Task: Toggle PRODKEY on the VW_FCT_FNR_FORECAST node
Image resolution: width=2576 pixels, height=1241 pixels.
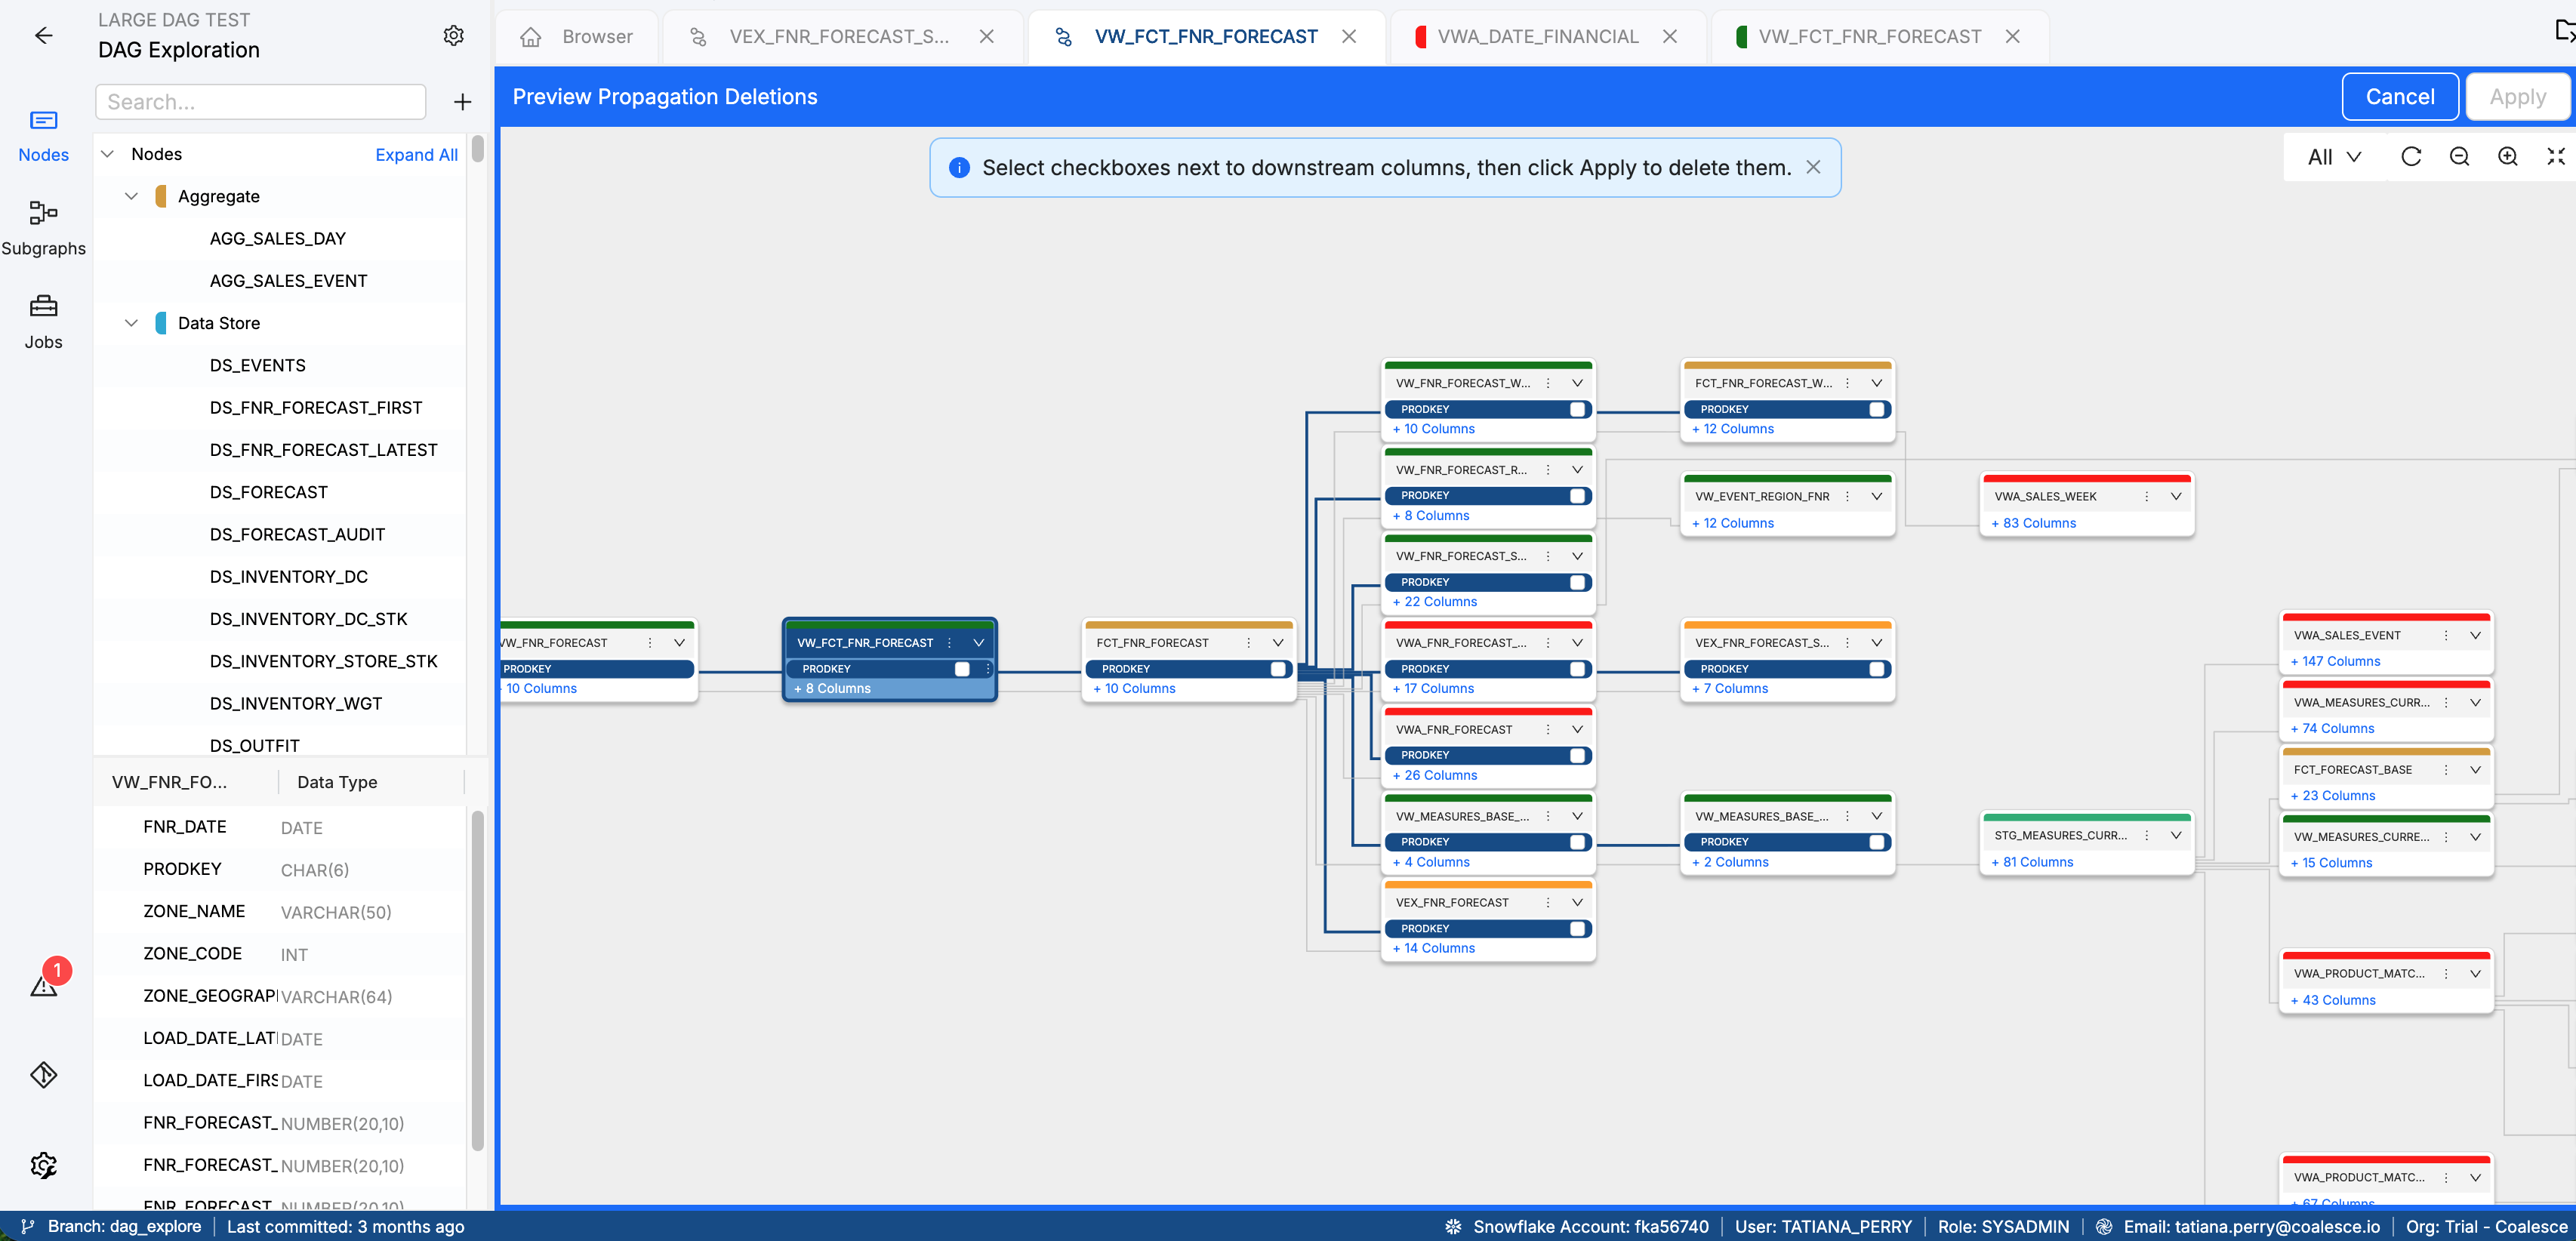Action: tap(962, 668)
